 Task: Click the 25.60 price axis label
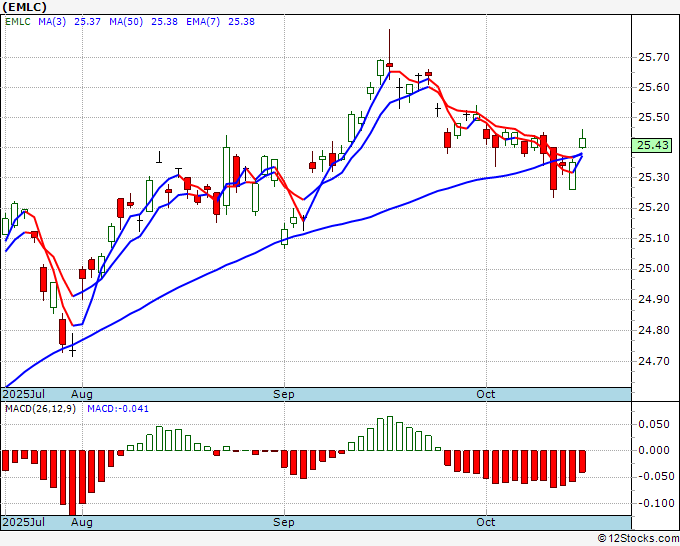pos(653,88)
